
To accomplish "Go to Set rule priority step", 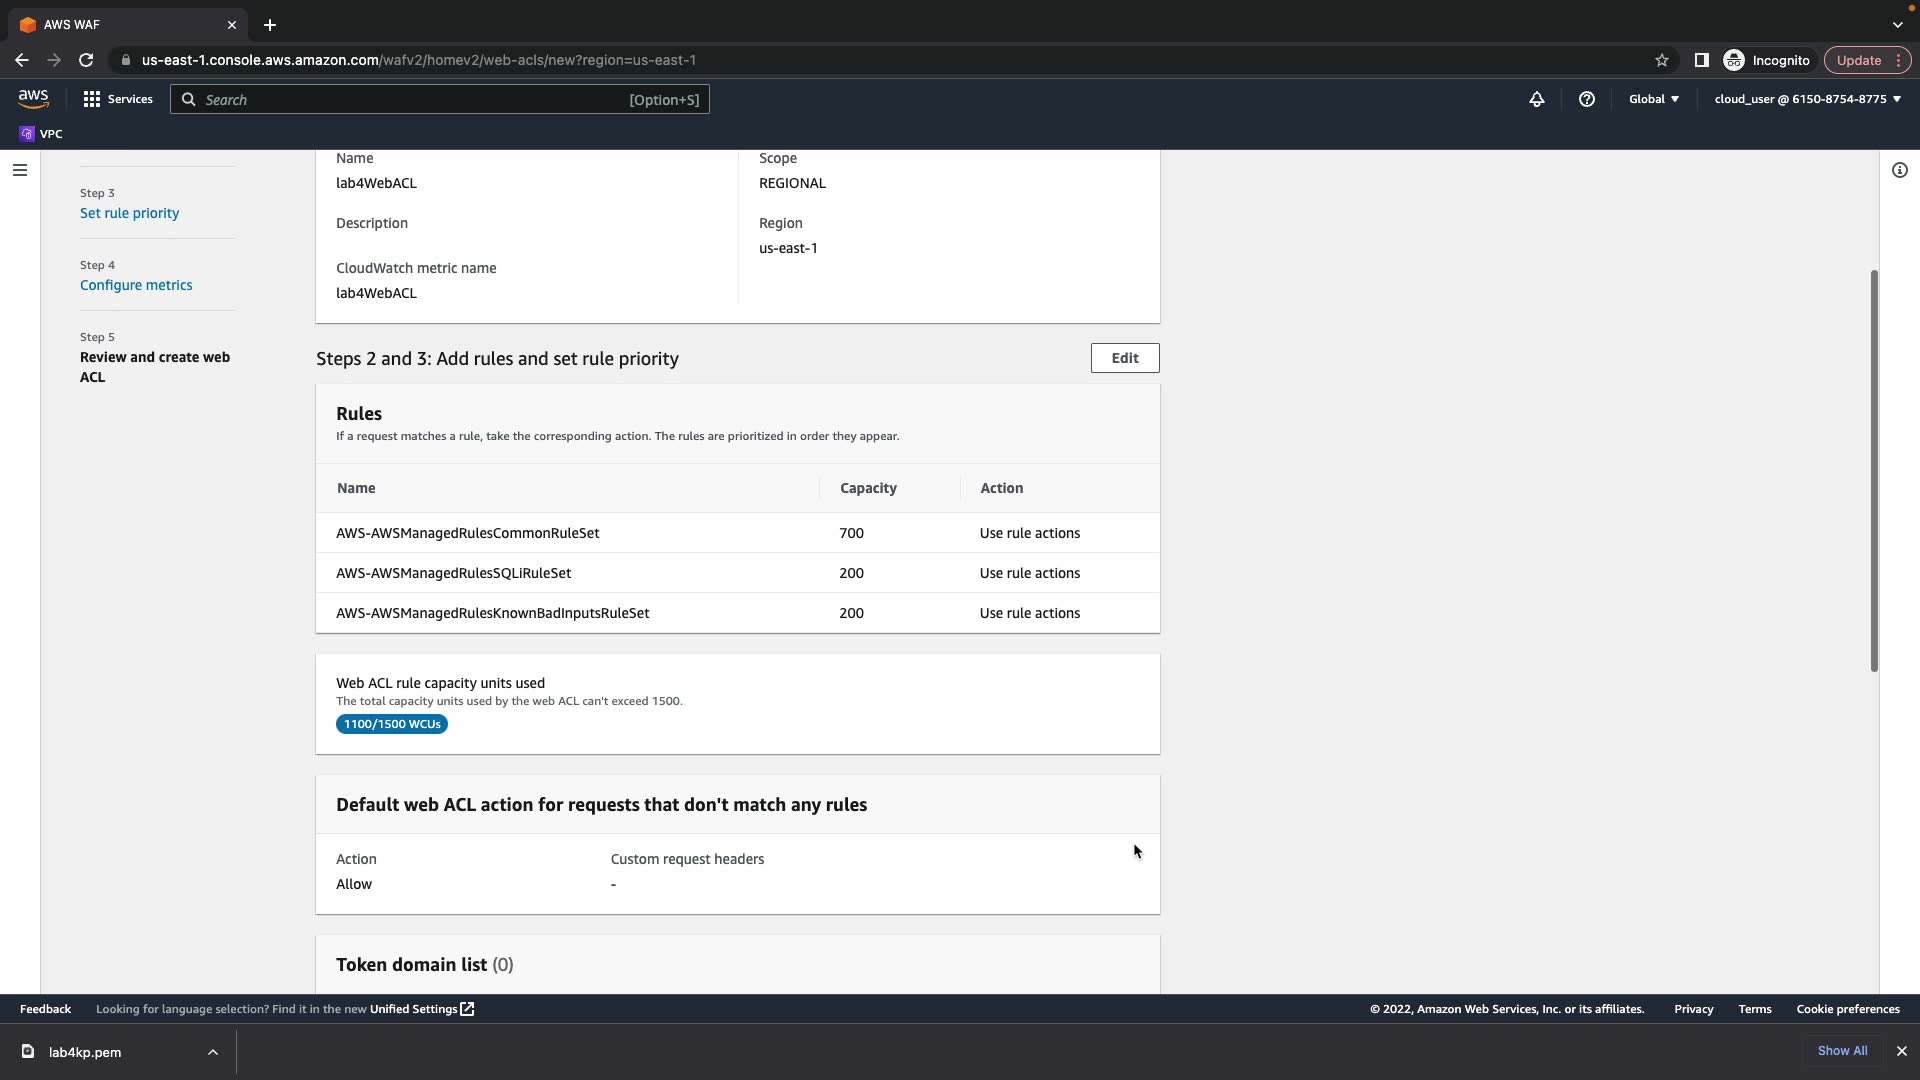I will 129,213.
